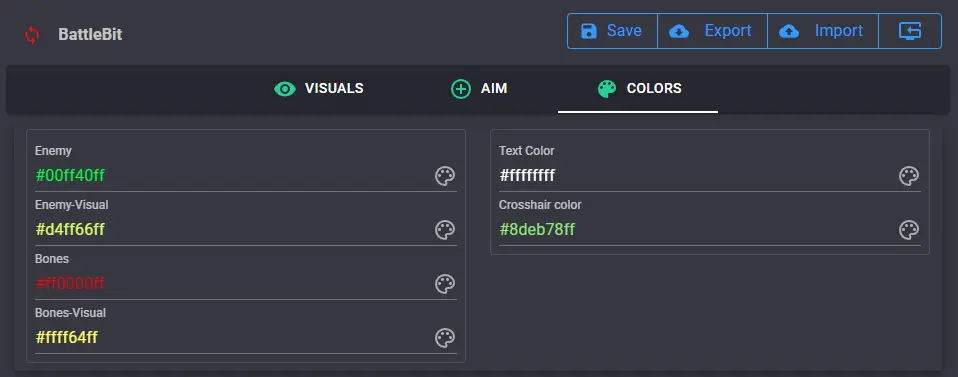This screenshot has width=958, height=377.
Task: Select the COLORS tab
Action: pyautogui.click(x=638, y=89)
